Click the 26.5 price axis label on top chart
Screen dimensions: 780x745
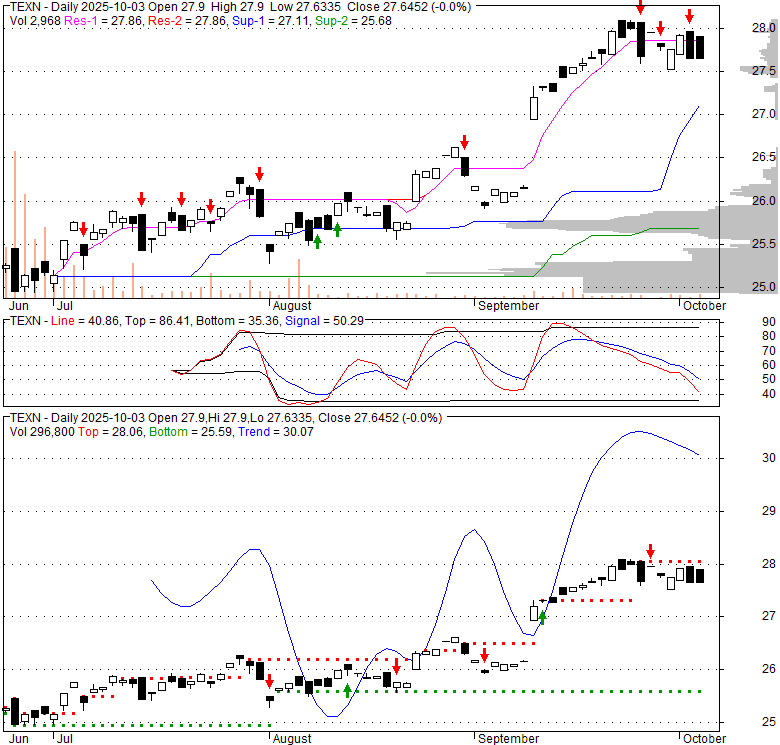pyautogui.click(x=764, y=158)
